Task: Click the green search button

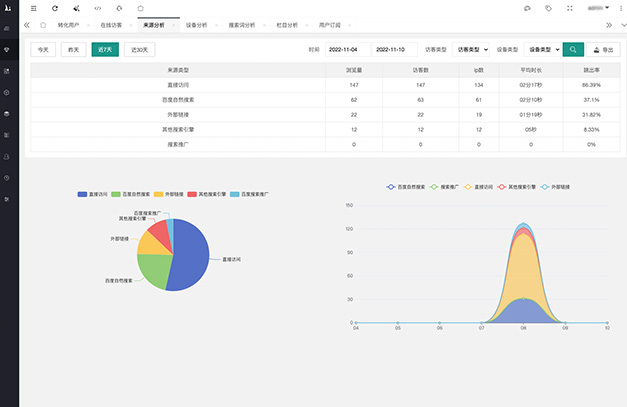Action: coord(573,48)
